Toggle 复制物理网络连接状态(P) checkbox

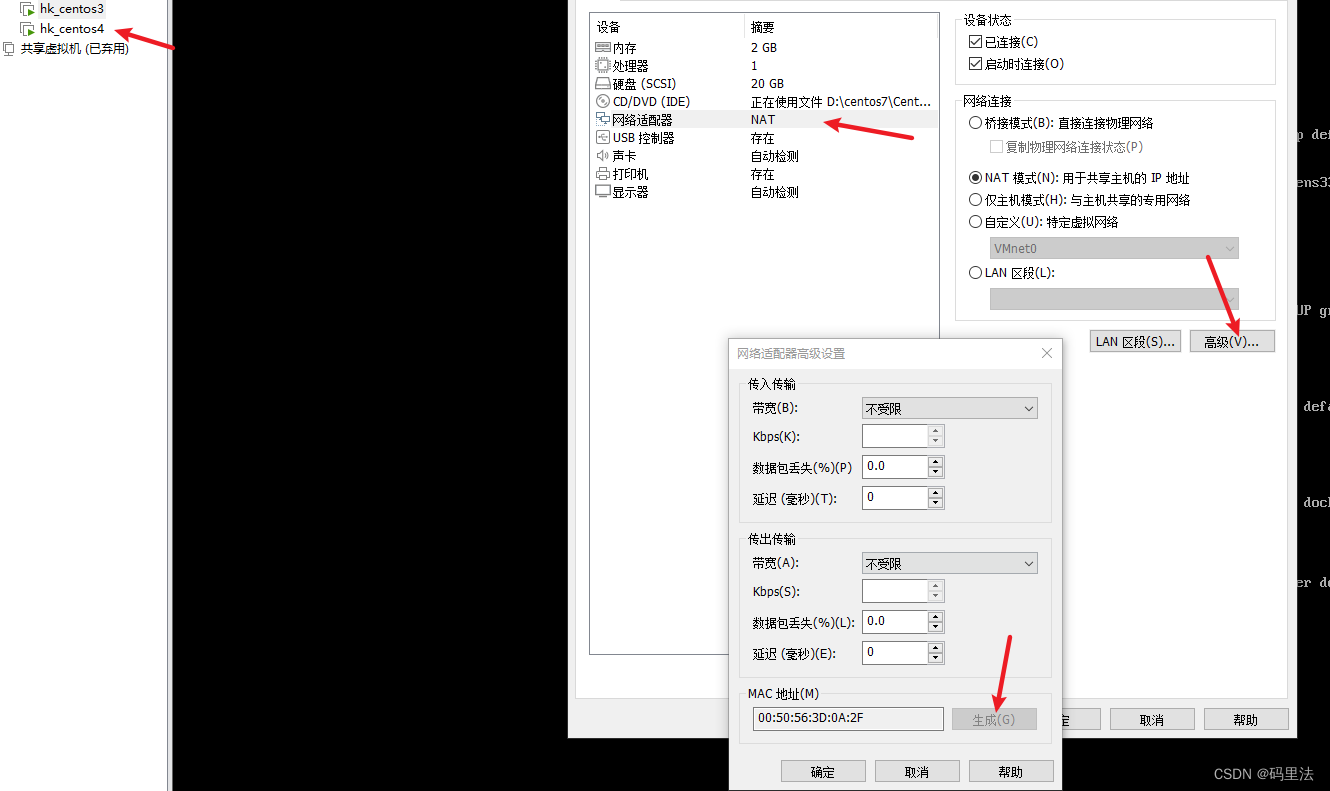996,147
